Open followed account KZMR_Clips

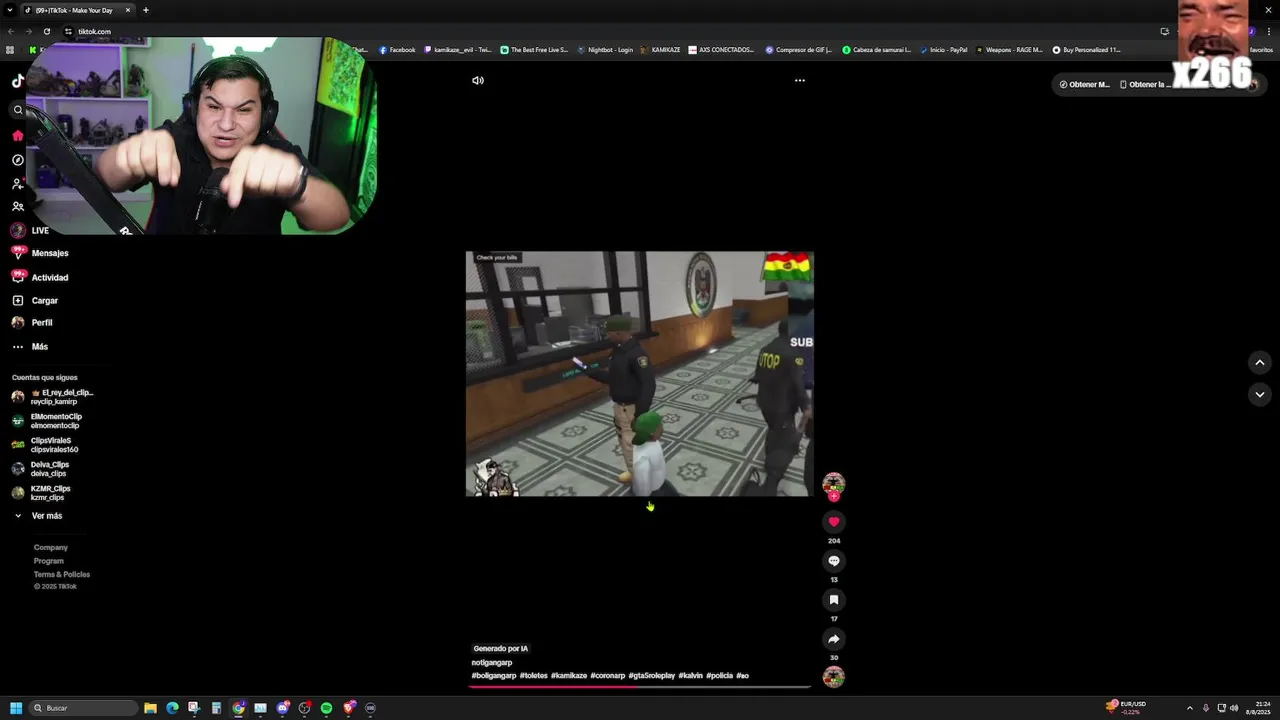[x=41, y=493]
